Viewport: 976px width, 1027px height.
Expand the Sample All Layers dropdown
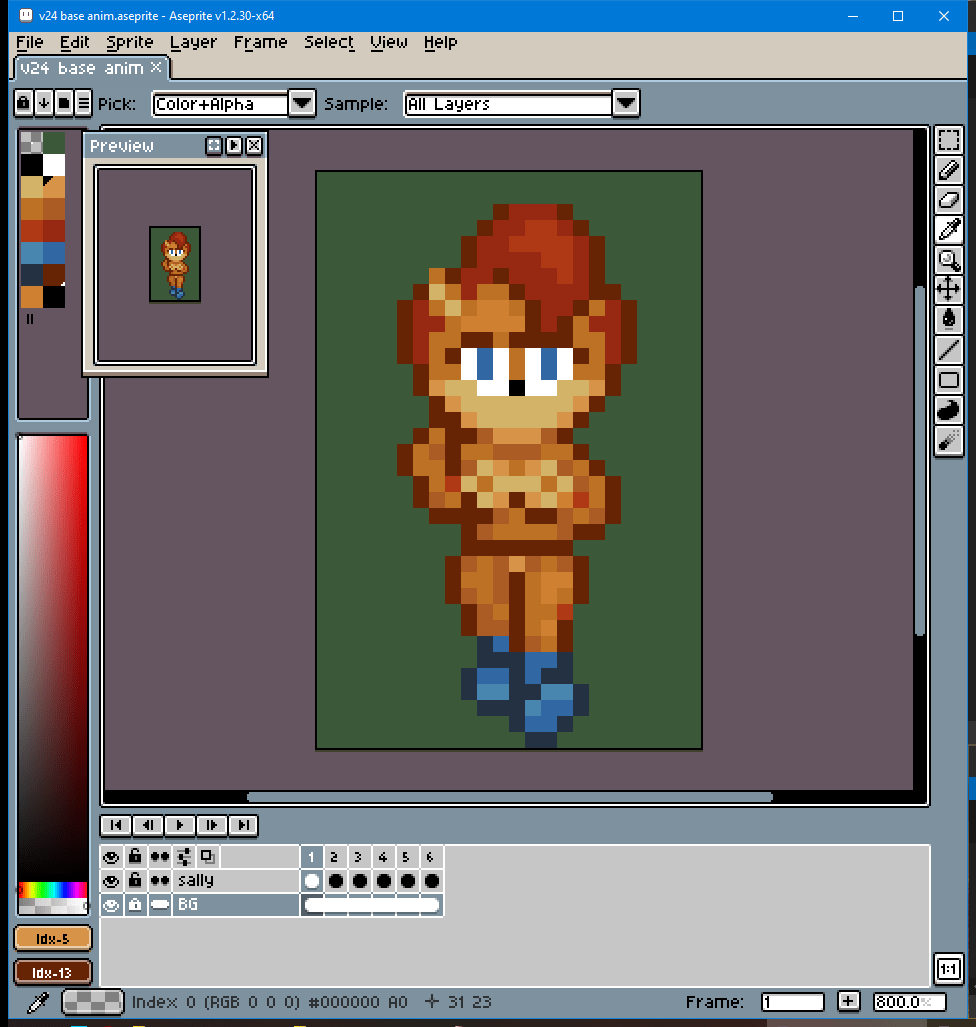[625, 103]
